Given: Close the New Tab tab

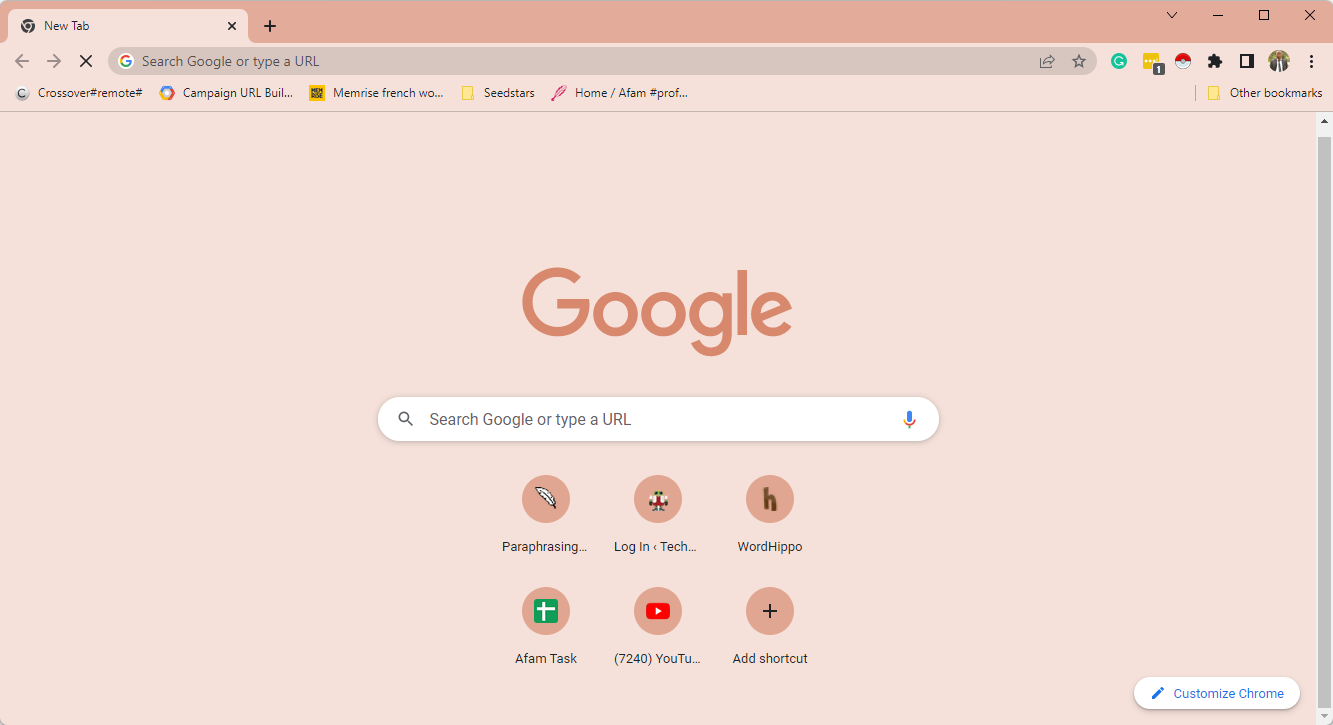Looking at the screenshot, I should coord(232,26).
